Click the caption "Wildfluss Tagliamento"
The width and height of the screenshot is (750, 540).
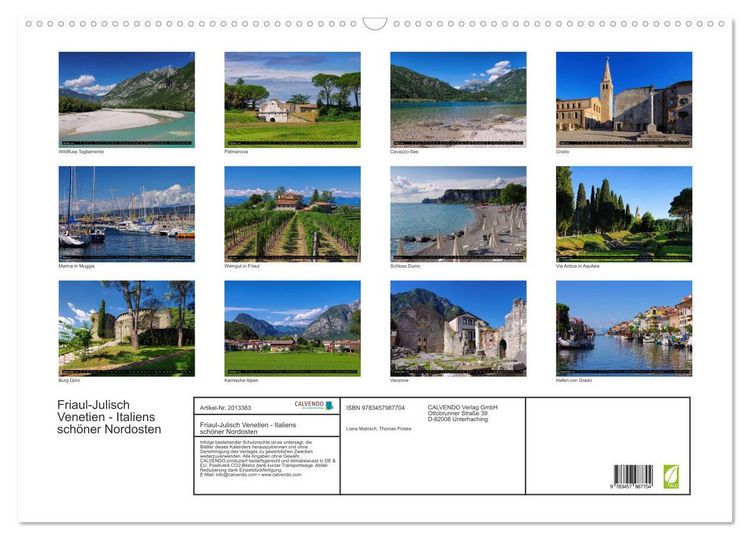[x=81, y=152]
